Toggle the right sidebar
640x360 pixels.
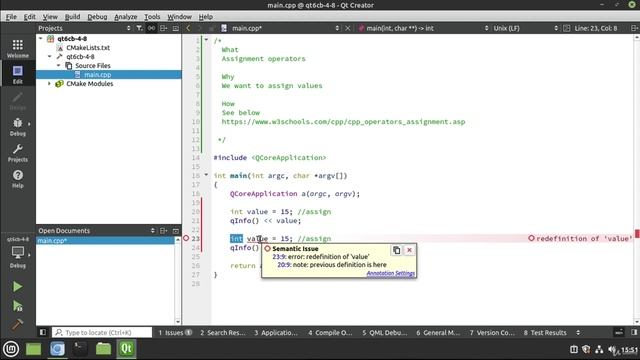(634, 332)
